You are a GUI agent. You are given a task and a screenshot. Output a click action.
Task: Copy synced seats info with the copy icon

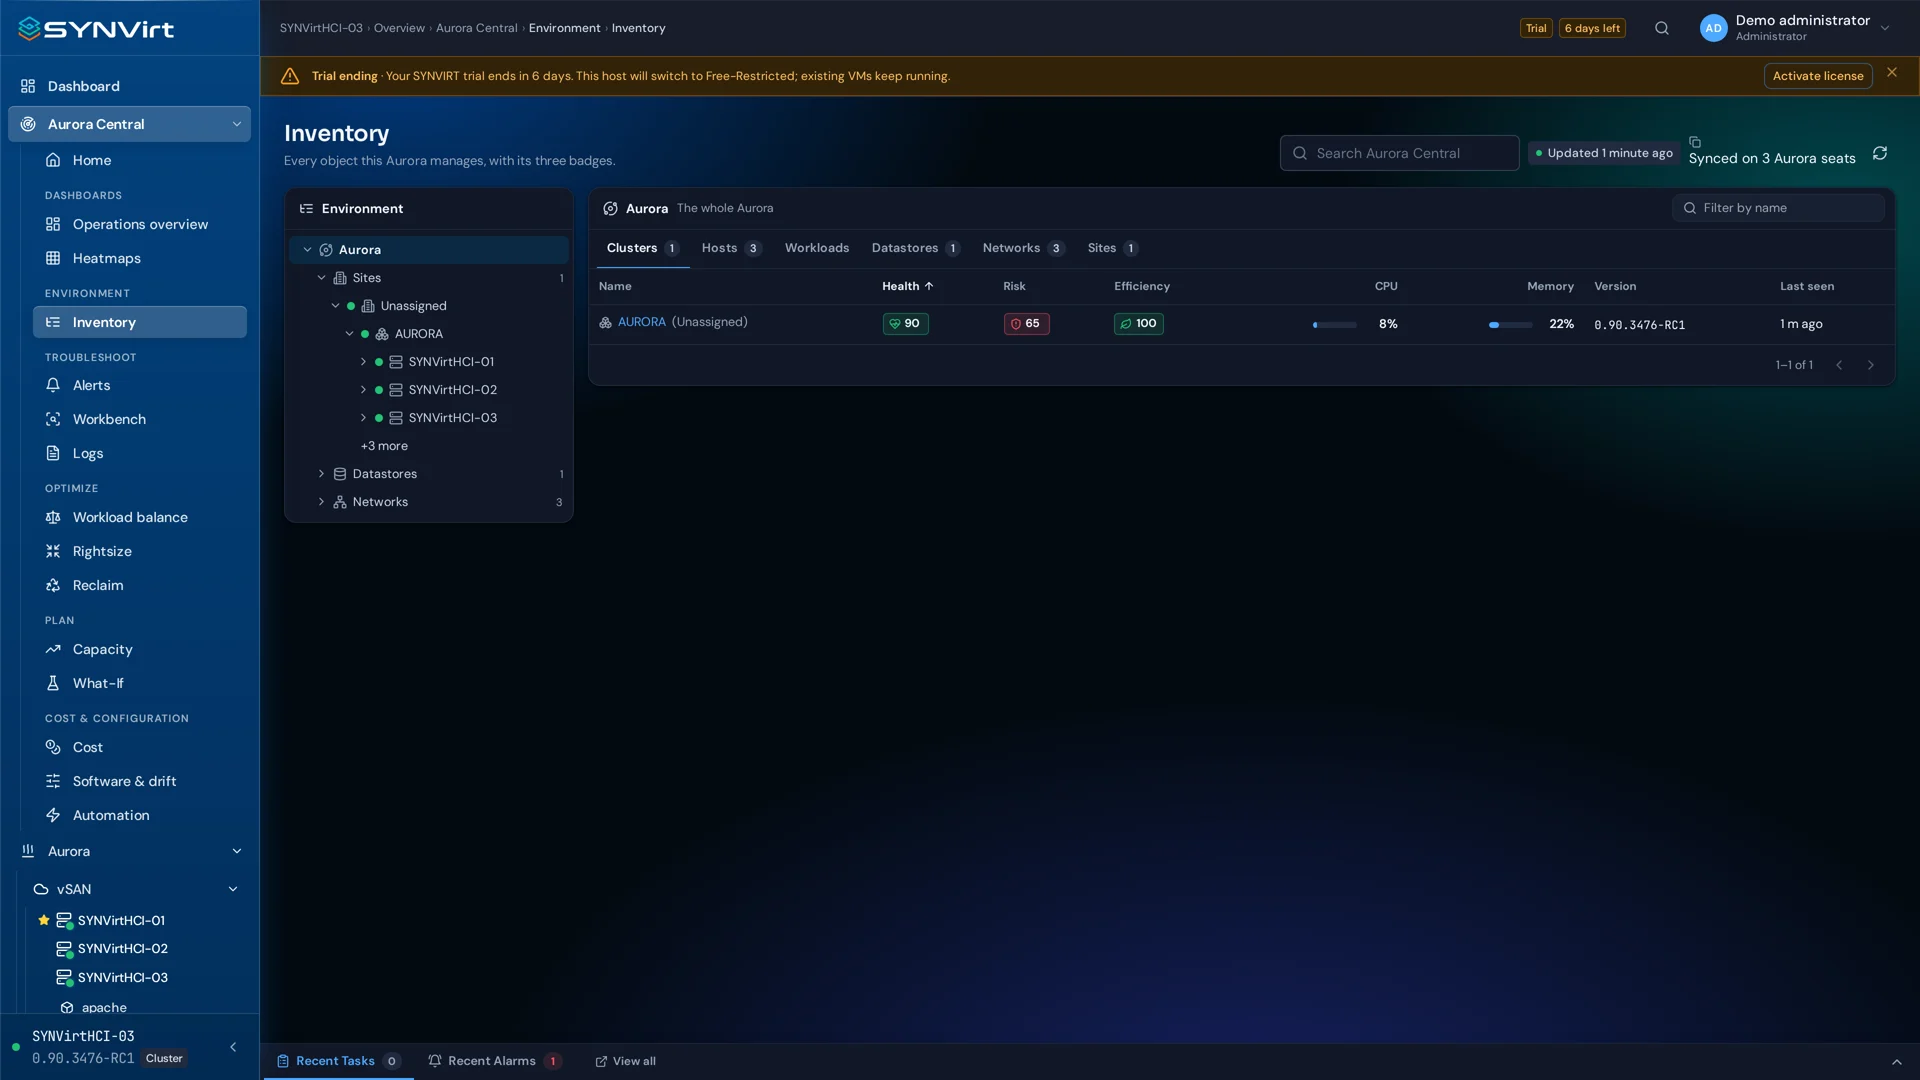point(1695,142)
